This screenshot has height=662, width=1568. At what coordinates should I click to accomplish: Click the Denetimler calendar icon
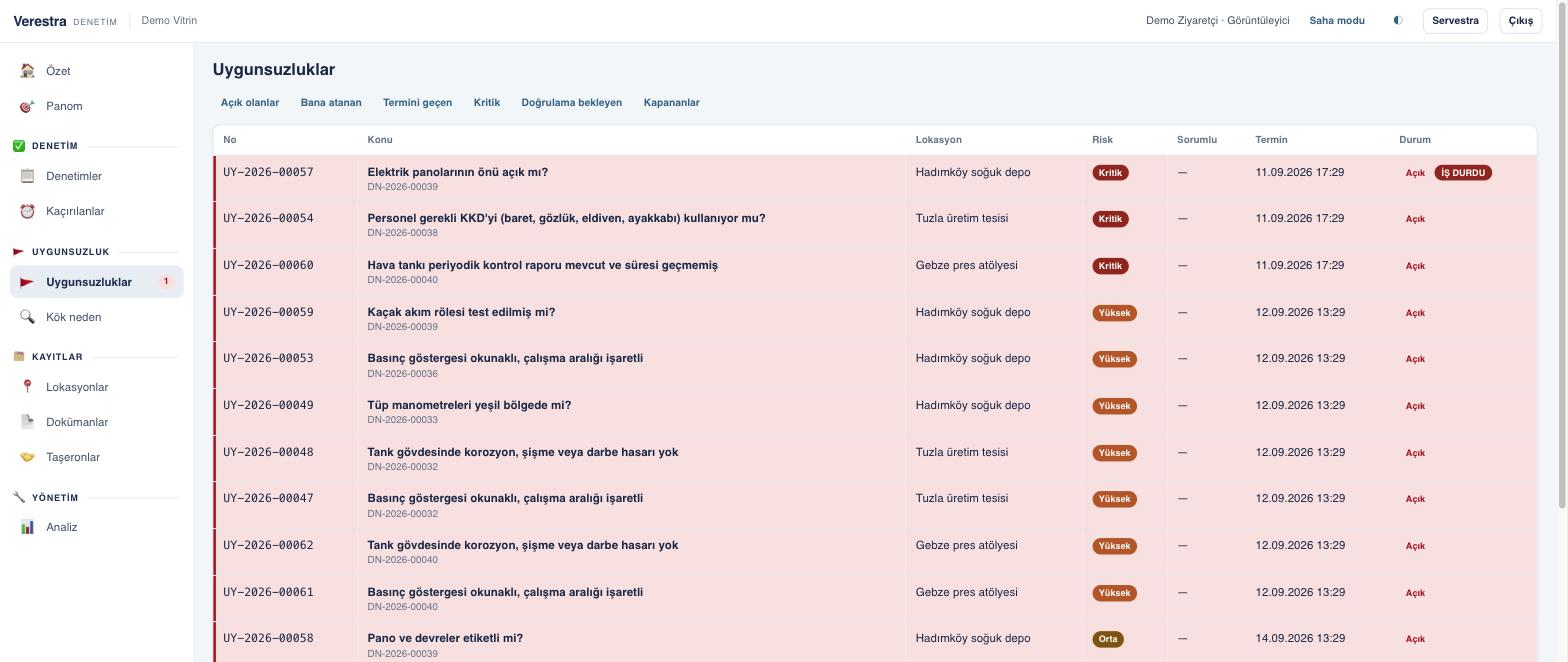pyautogui.click(x=27, y=176)
